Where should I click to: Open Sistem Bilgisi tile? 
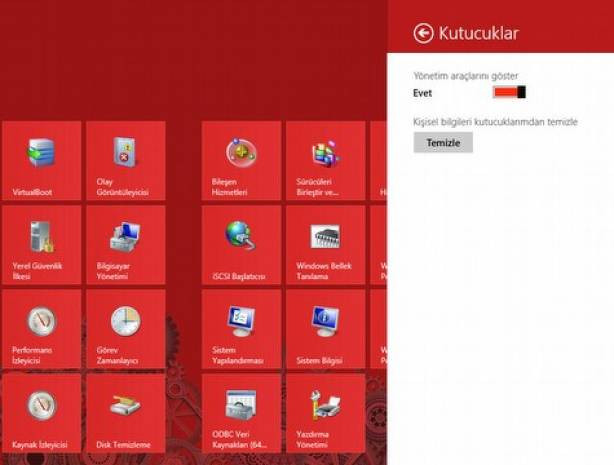pos(325,329)
